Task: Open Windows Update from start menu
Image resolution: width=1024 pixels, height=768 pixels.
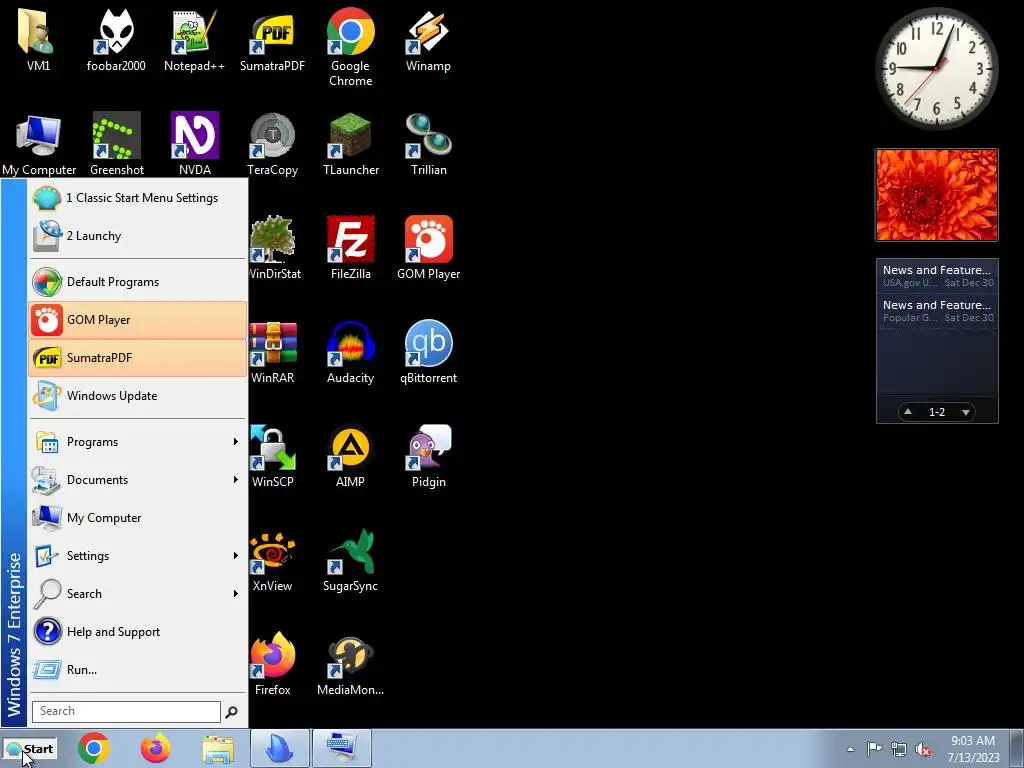Action: click(x=138, y=396)
